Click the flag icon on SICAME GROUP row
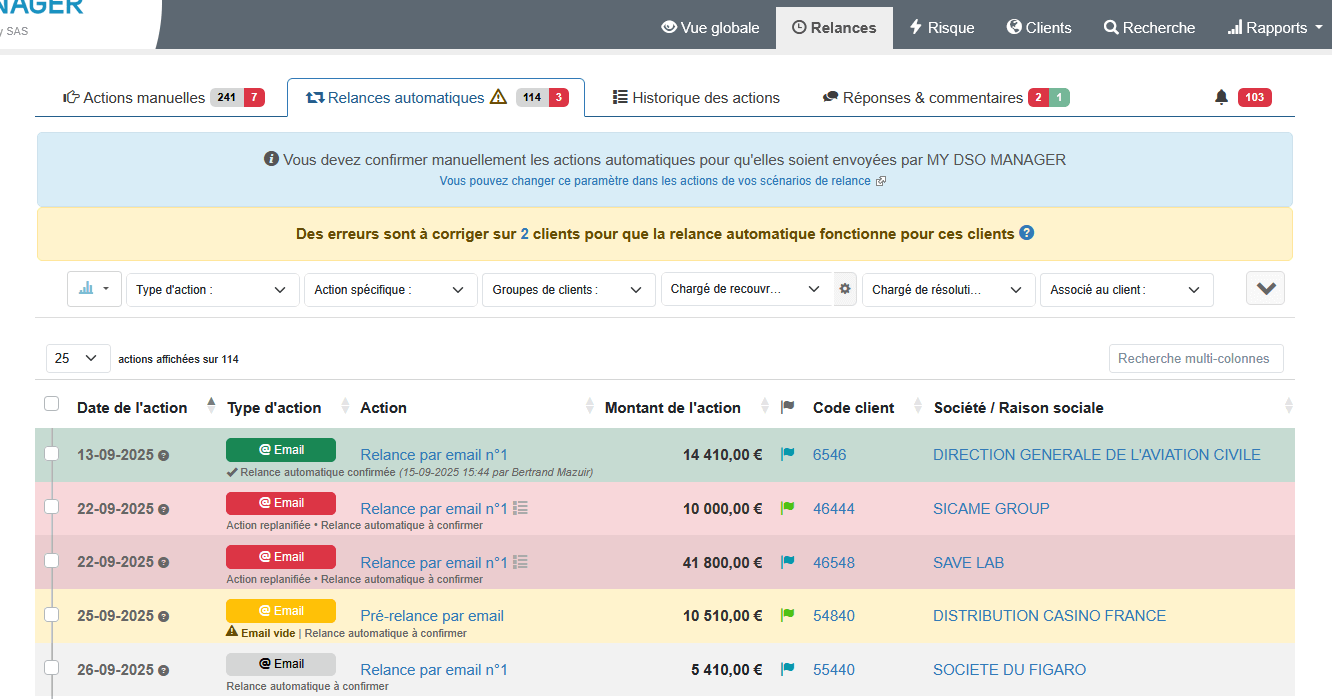Screen dimensions: 1332x699 pyautogui.click(x=787, y=508)
